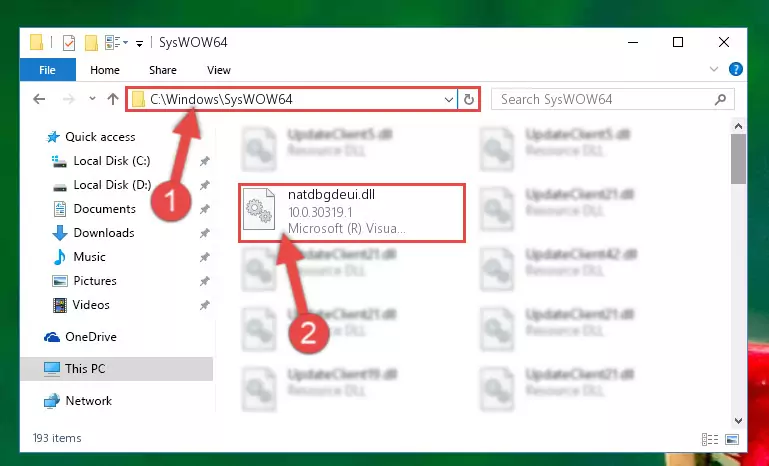The image size is (769, 466).
Task: Unpin Local Disk (C:) pin icon
Action: click(205, 161)
